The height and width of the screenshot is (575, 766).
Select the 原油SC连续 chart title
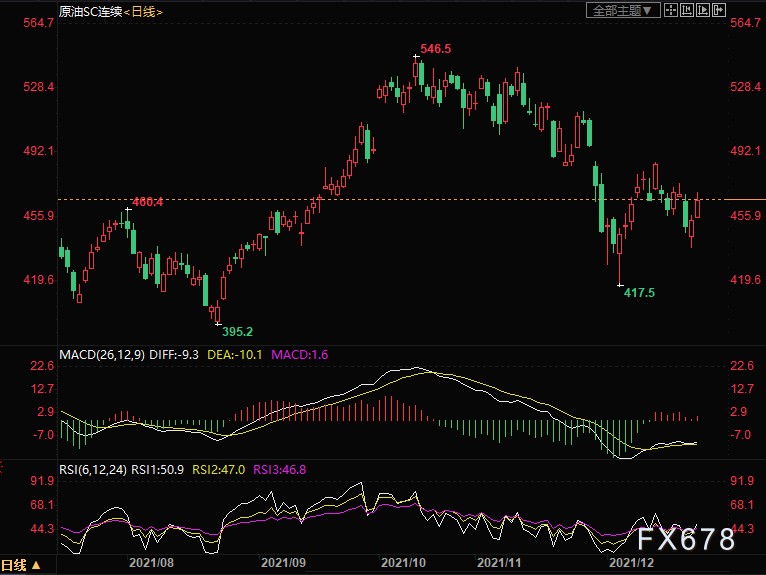coord(90,11)
